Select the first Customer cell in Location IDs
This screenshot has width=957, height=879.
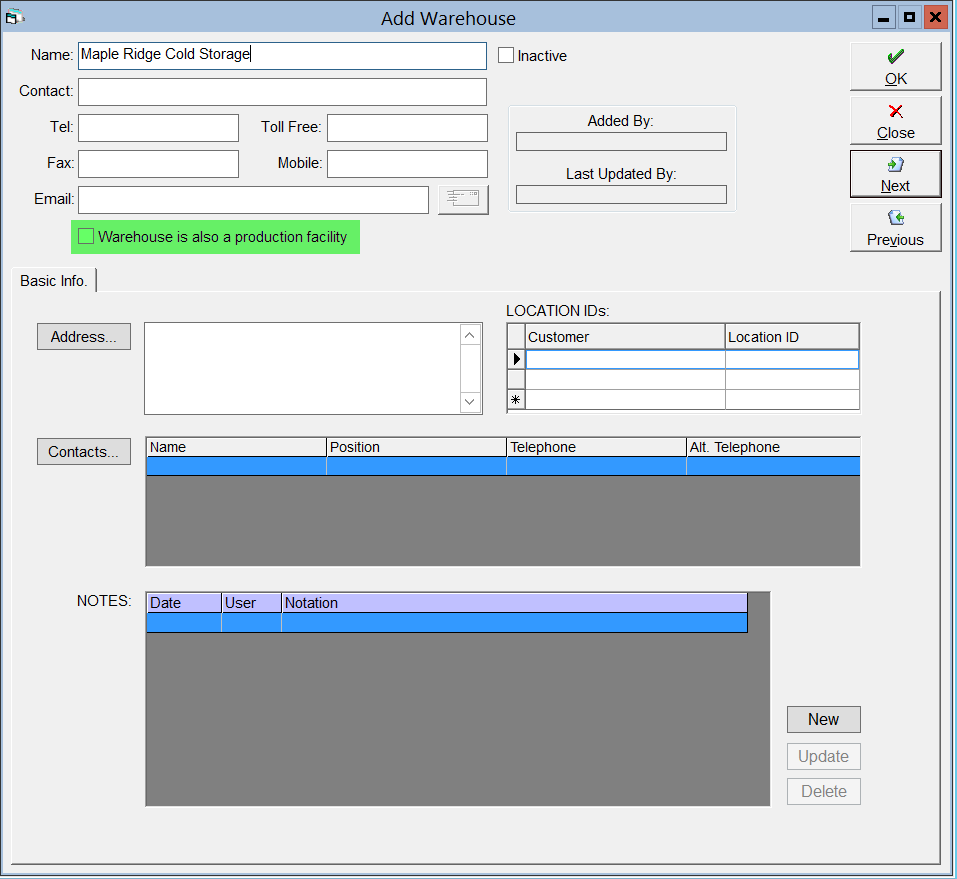click(x=625, y=360)
